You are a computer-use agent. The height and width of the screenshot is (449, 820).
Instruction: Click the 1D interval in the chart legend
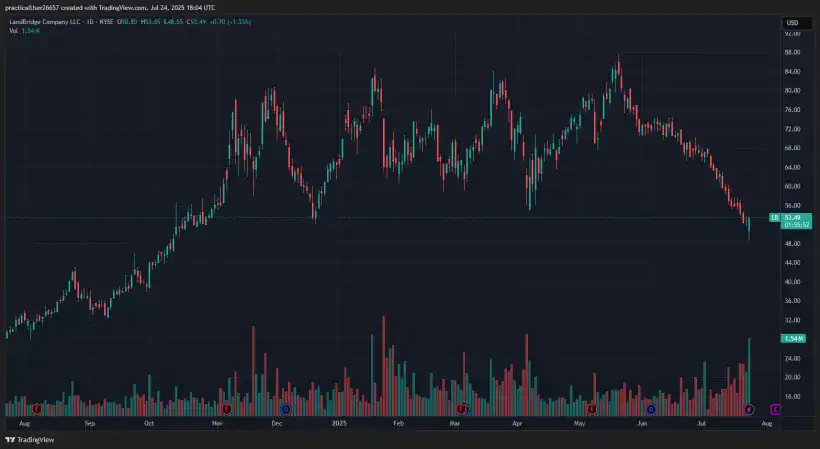pyautogui.click(x=93, y=22)
